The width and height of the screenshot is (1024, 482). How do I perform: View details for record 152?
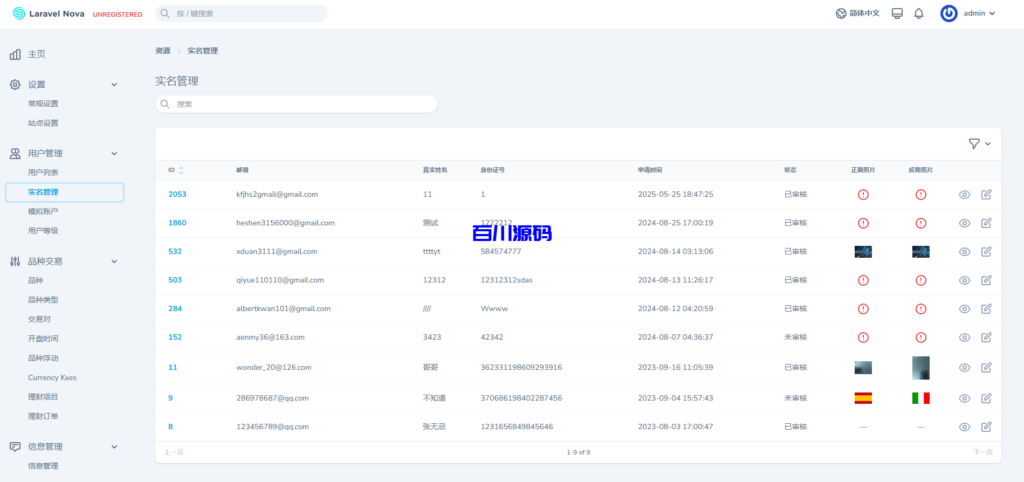click(x=964, y=338)
